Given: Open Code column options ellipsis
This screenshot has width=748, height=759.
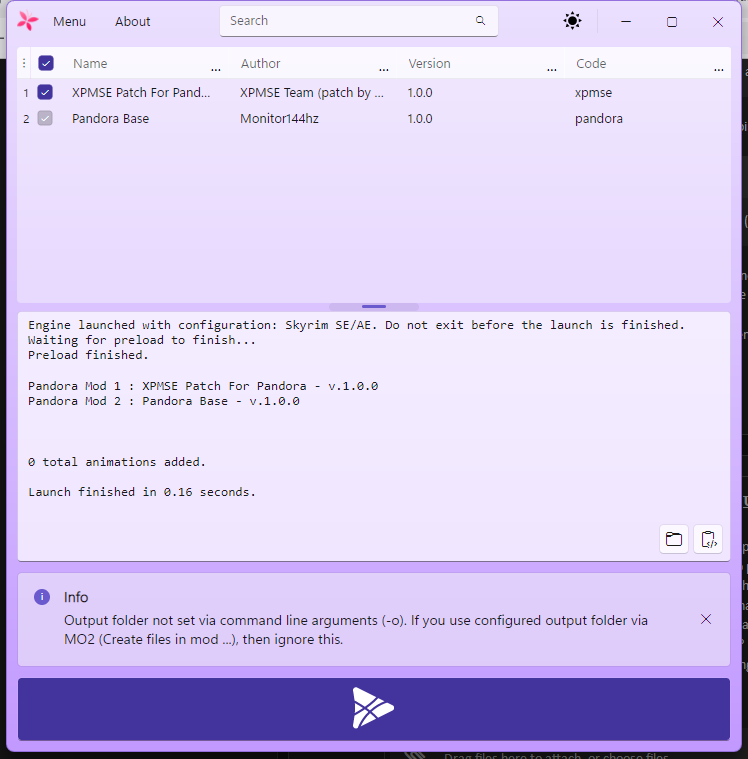Looking at the screenshot, I should click(719, 70).
